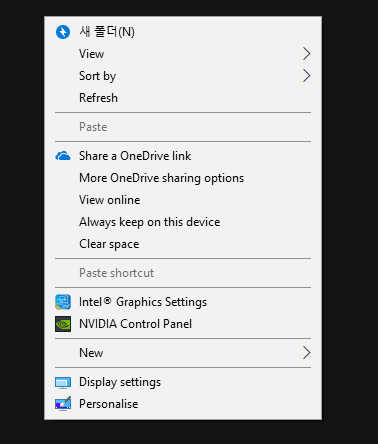Select Share a OneDrive link
This screenshot has width=378, height=444.
(x=135, y=156)
